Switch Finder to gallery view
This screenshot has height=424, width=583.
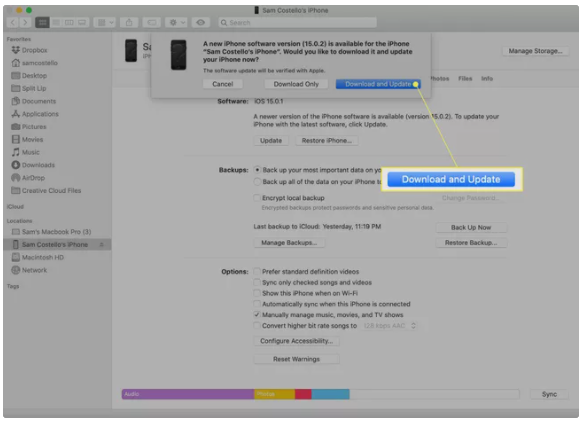tap(82, 23)
